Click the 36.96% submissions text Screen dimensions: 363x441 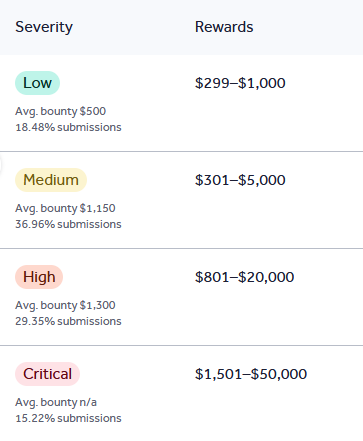68,224
